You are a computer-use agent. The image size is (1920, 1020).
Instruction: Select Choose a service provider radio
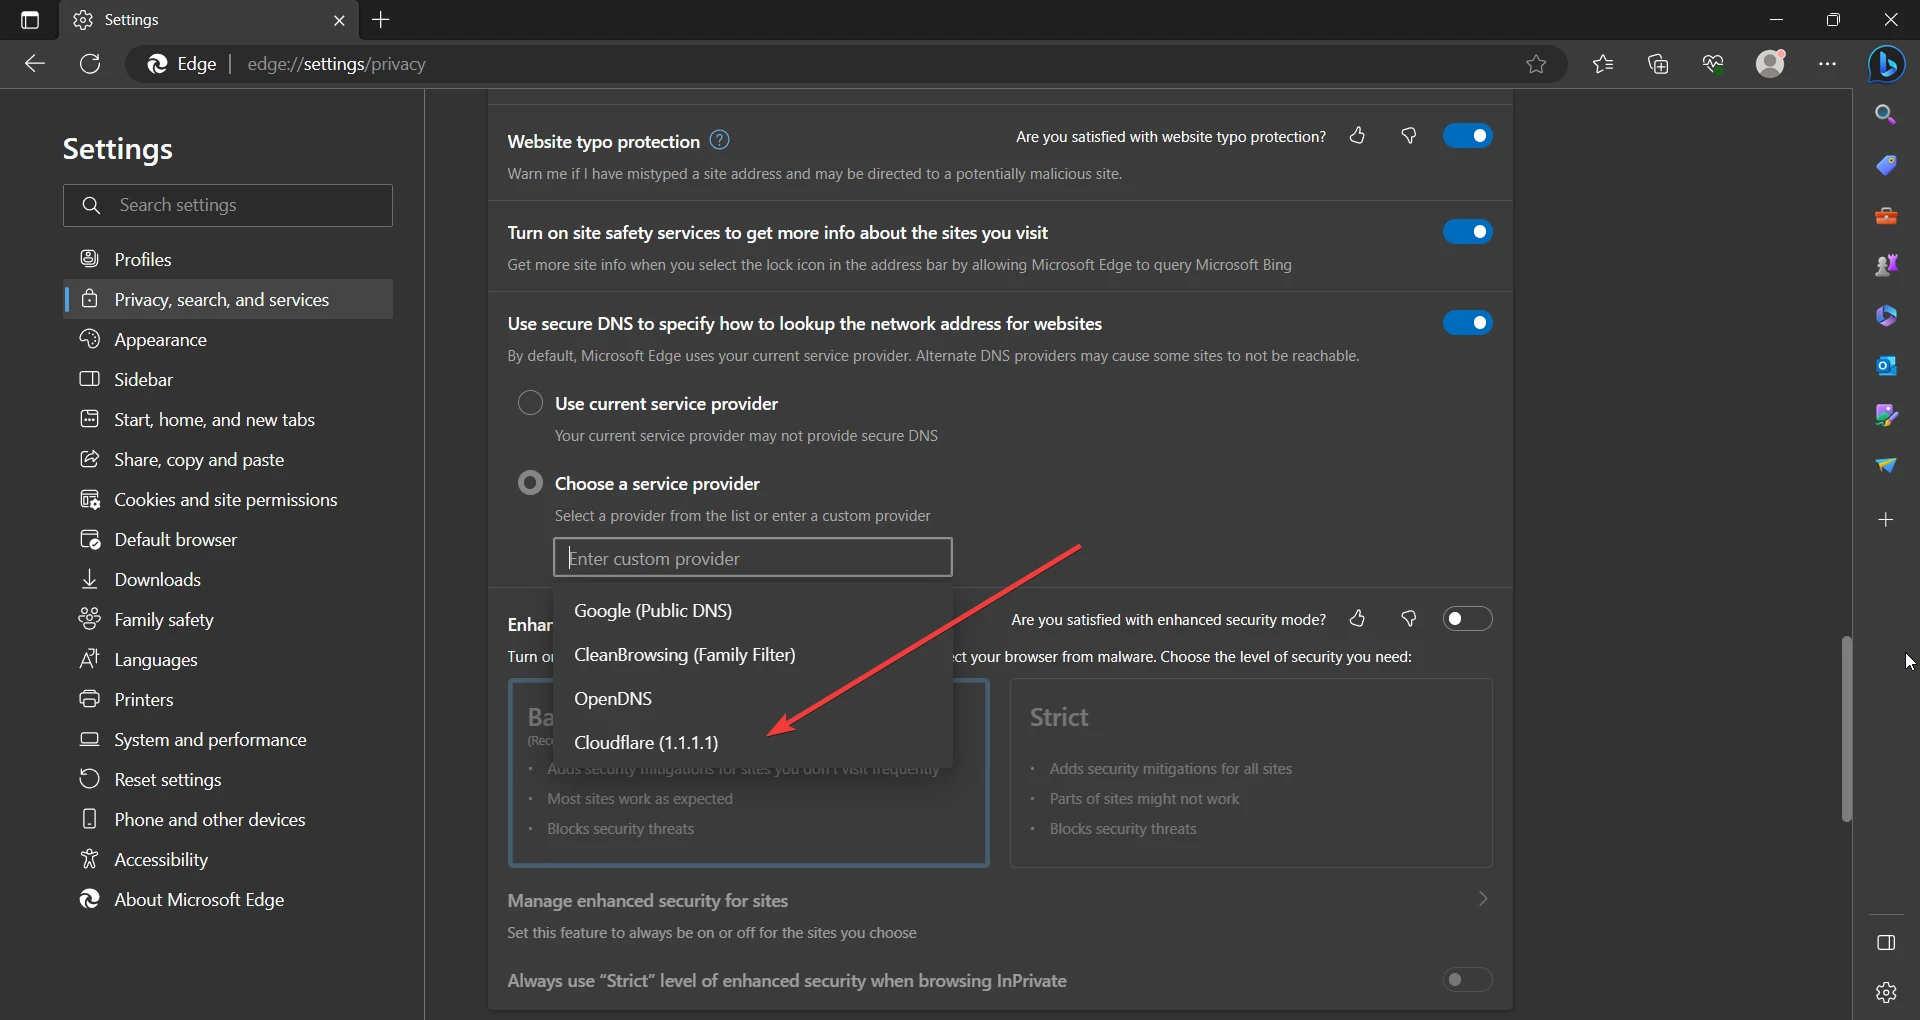tap(530, 483)
